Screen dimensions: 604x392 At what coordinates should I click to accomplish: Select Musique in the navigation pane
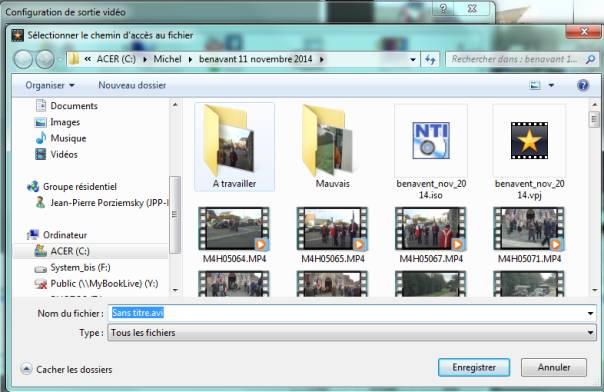pos(60,138)
